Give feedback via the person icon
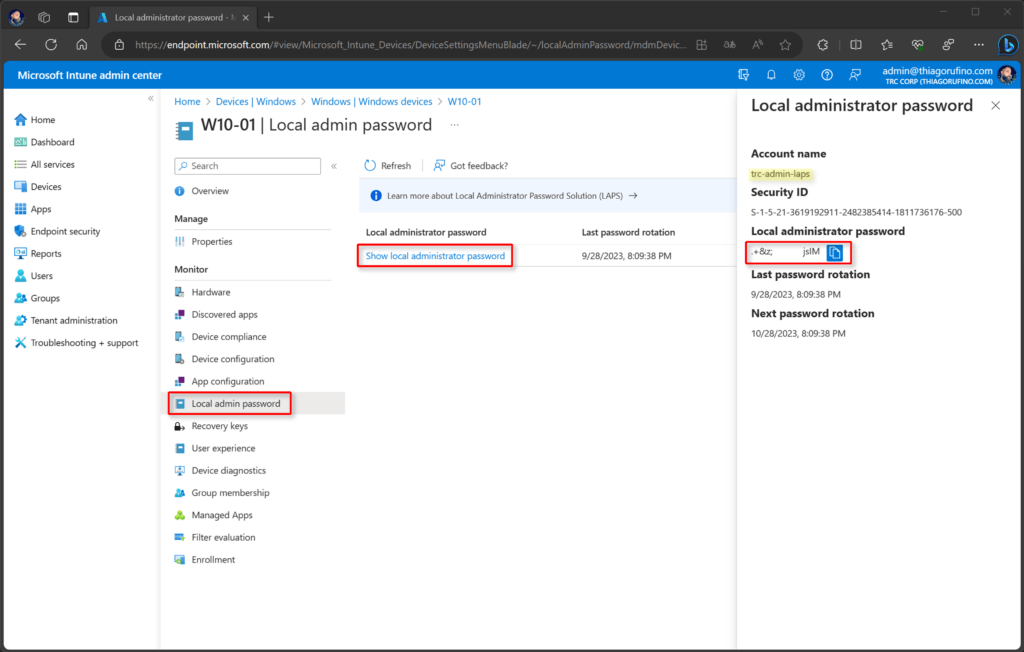 tap(855, 75)
